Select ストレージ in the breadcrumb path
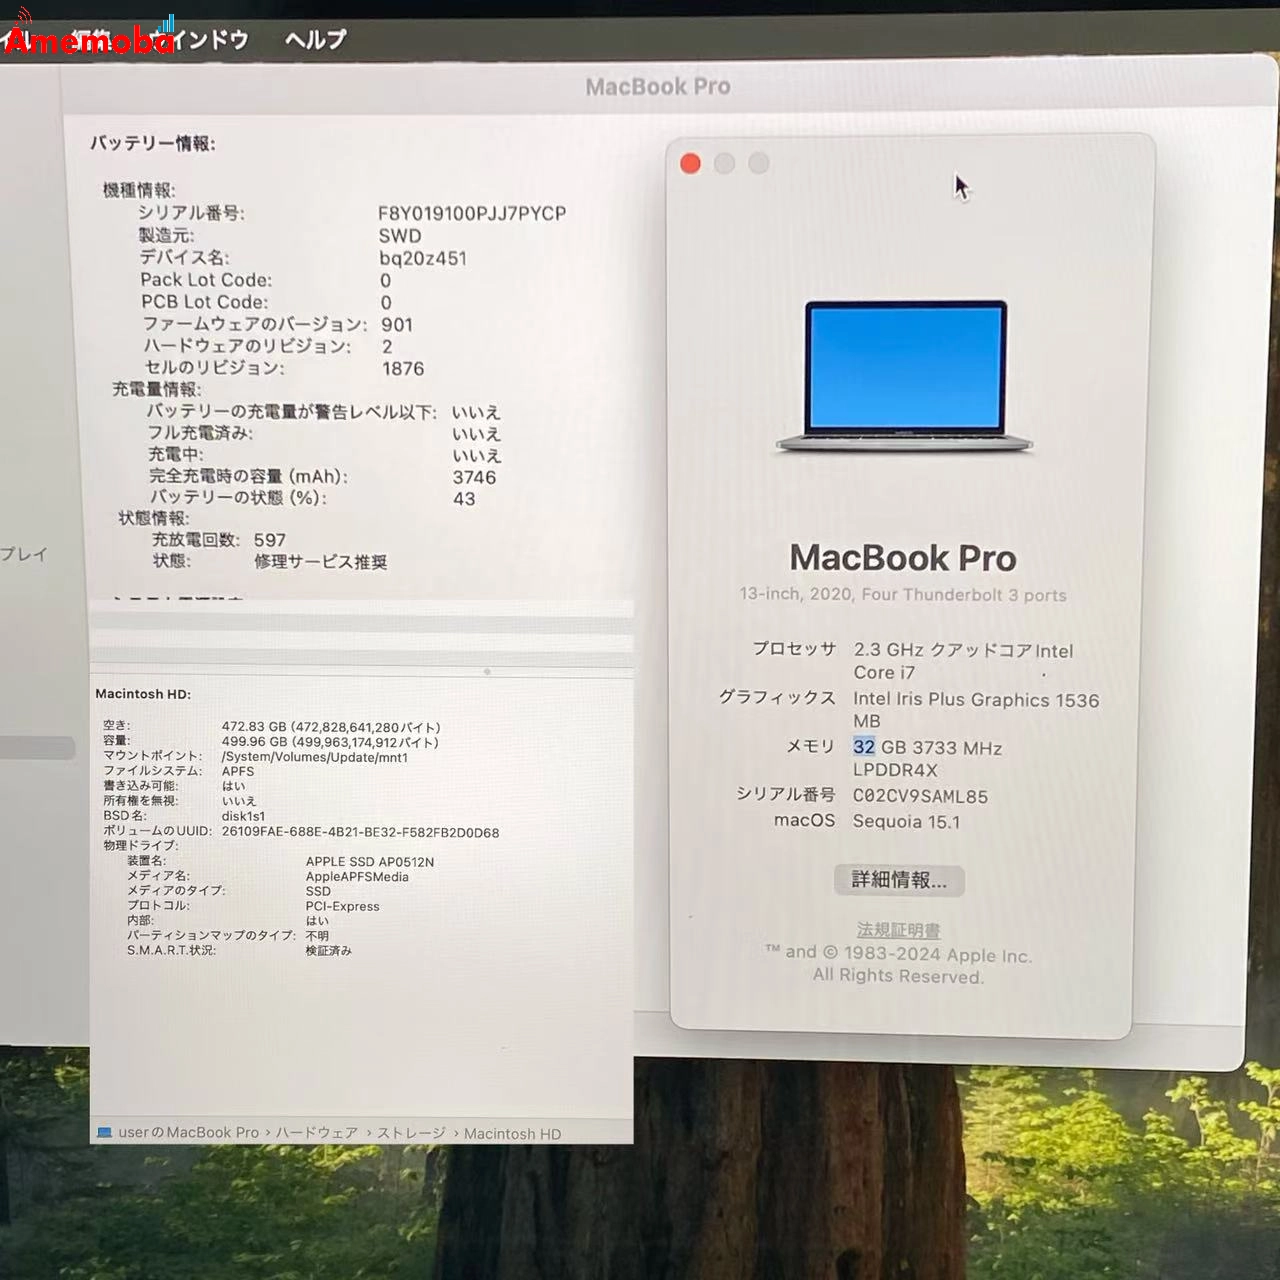Viewport: 1280px width, 1280px height. tap(413, 1133)
